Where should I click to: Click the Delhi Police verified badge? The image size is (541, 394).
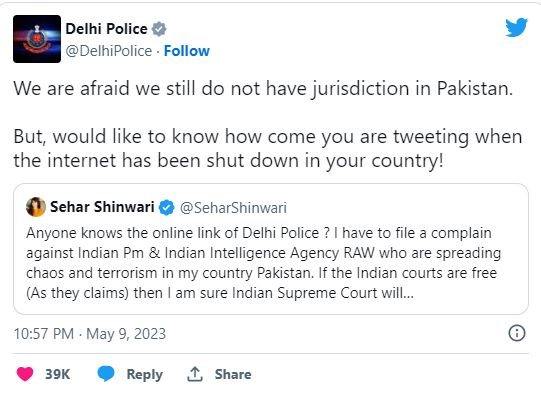(x=159, y=29)
